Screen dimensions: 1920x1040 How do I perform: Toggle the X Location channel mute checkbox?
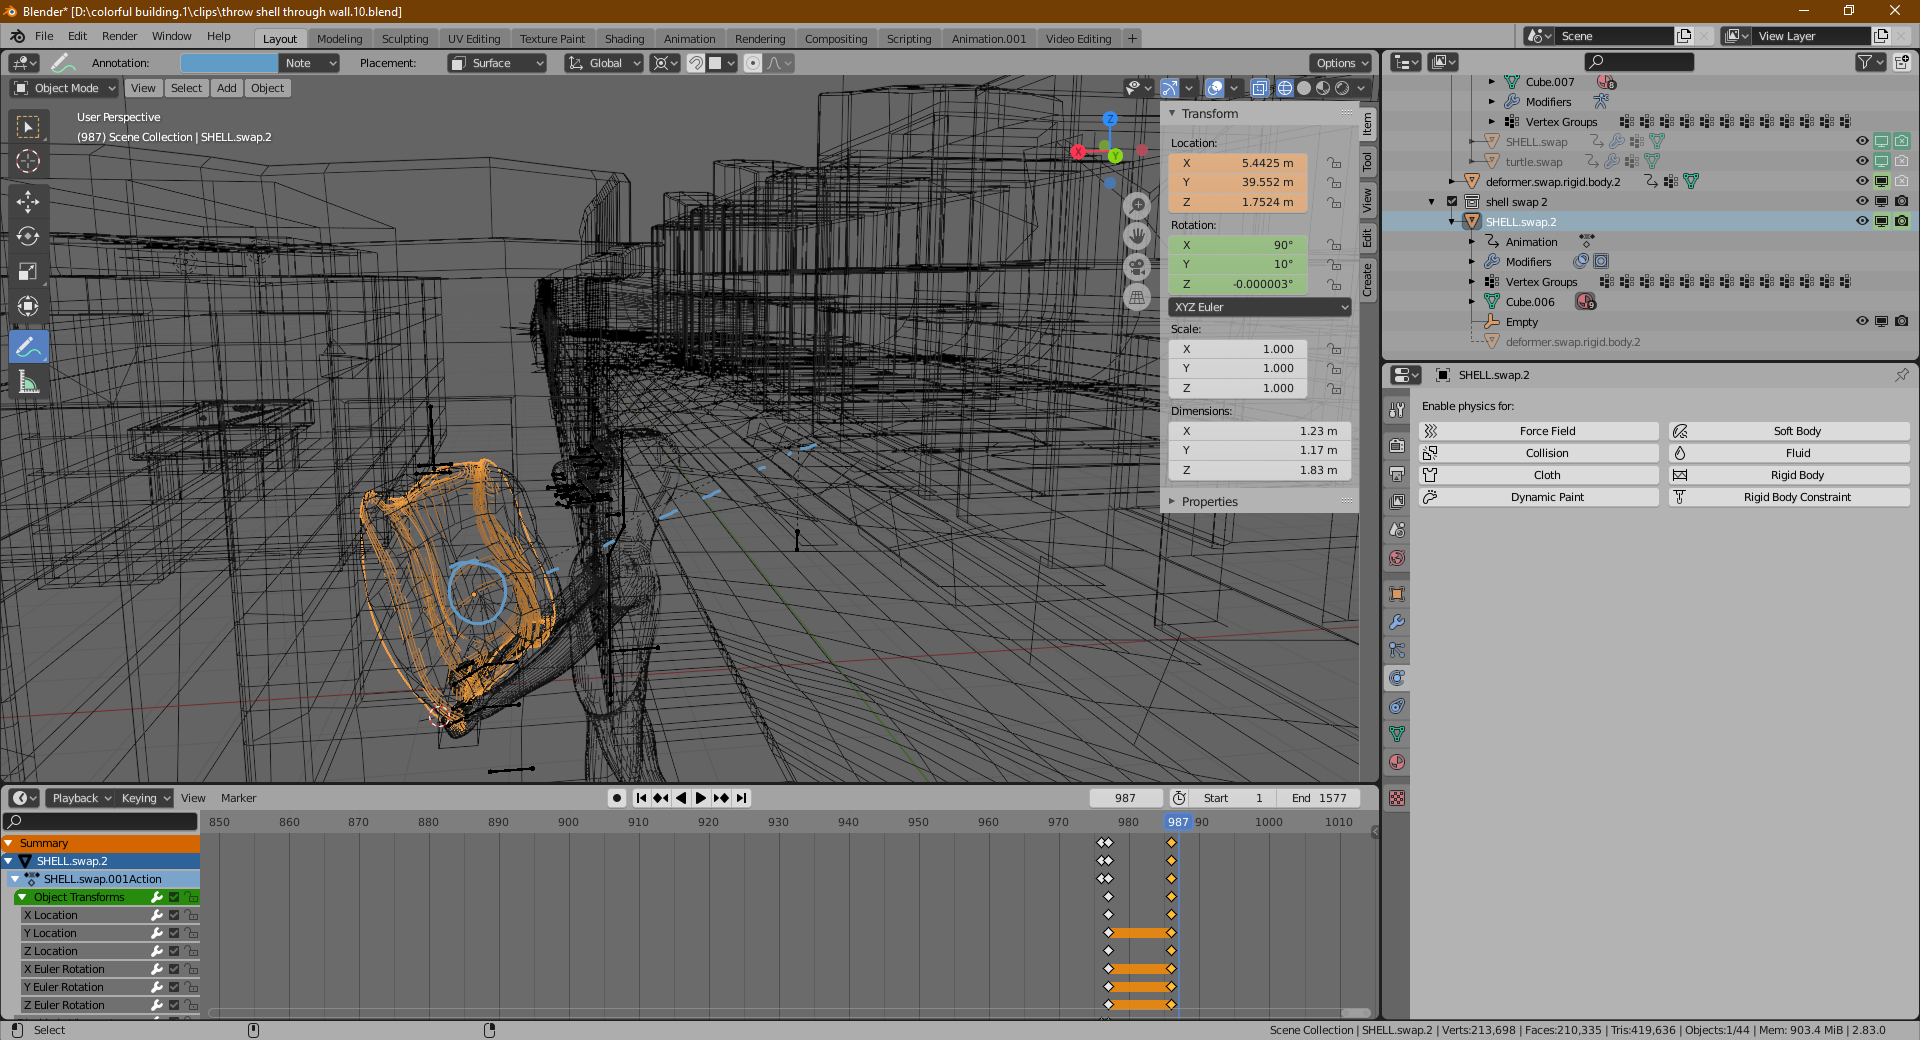coord(174,915)
